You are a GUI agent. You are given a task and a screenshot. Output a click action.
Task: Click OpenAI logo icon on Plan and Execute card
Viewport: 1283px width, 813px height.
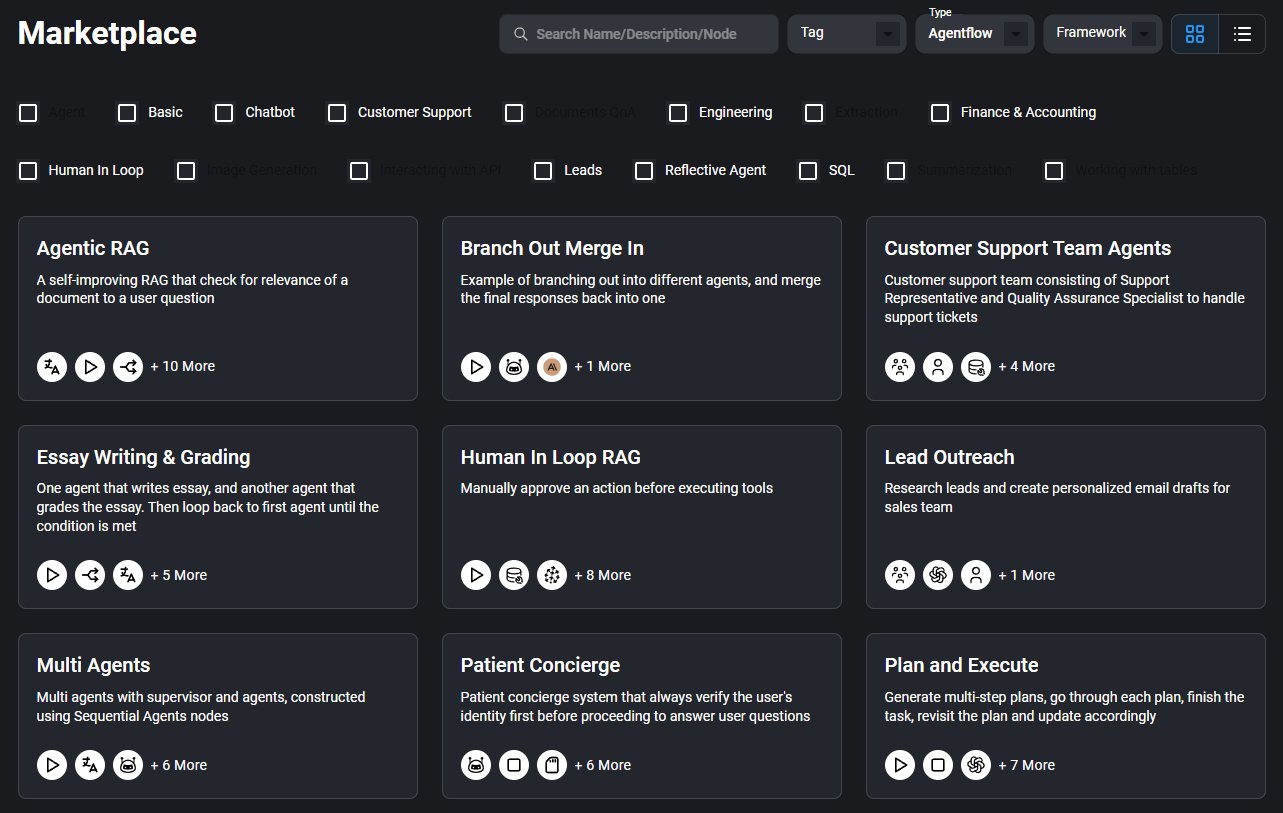(976, 765)
